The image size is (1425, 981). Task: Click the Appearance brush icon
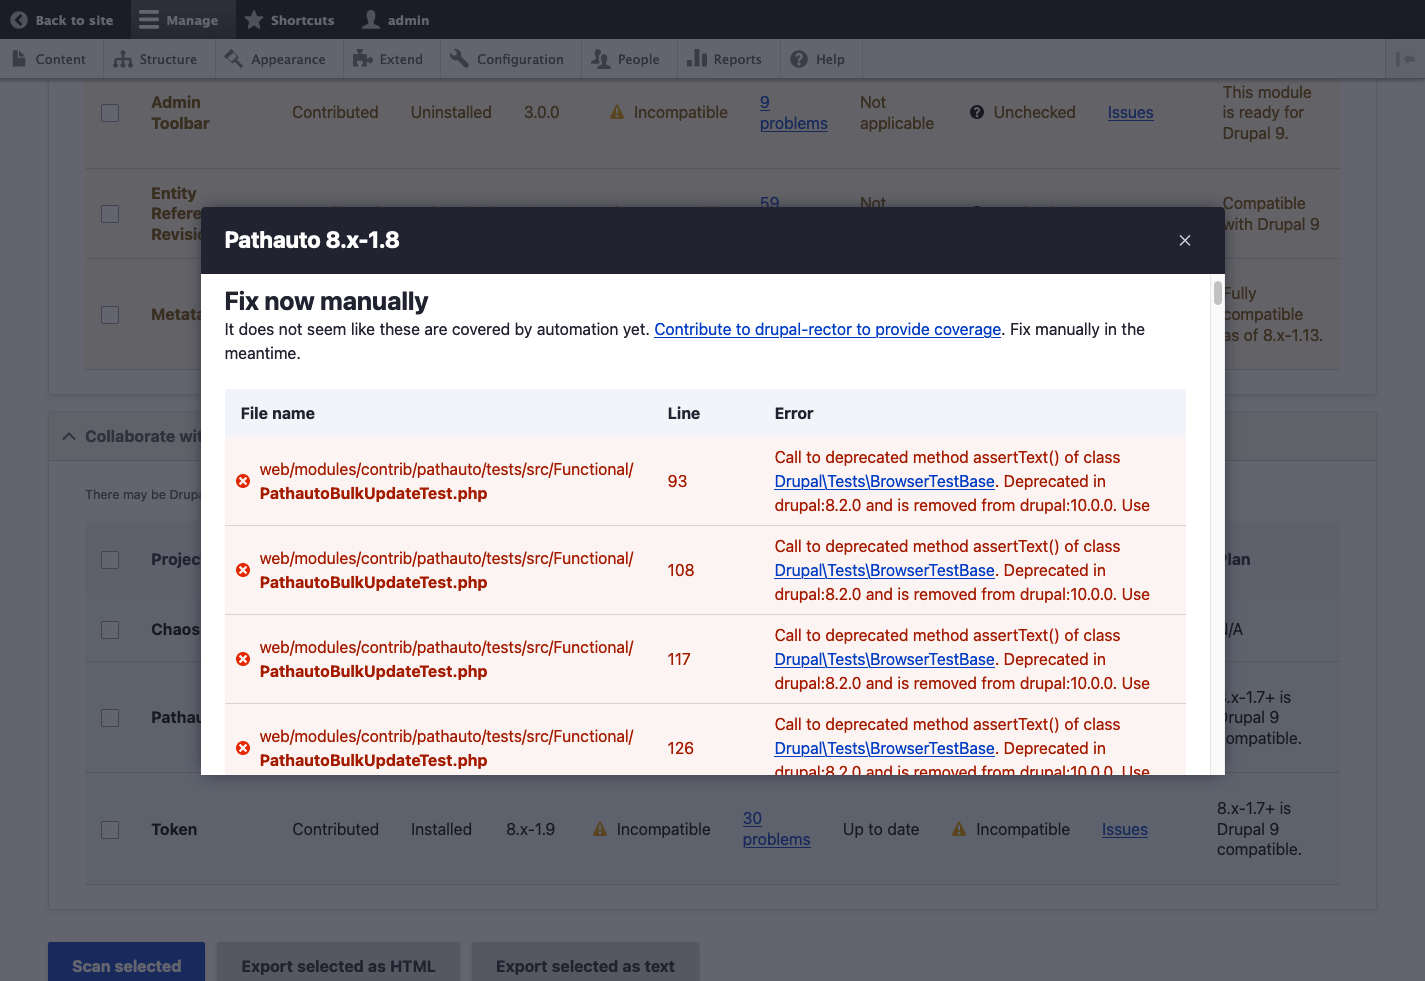pos(234,59)
